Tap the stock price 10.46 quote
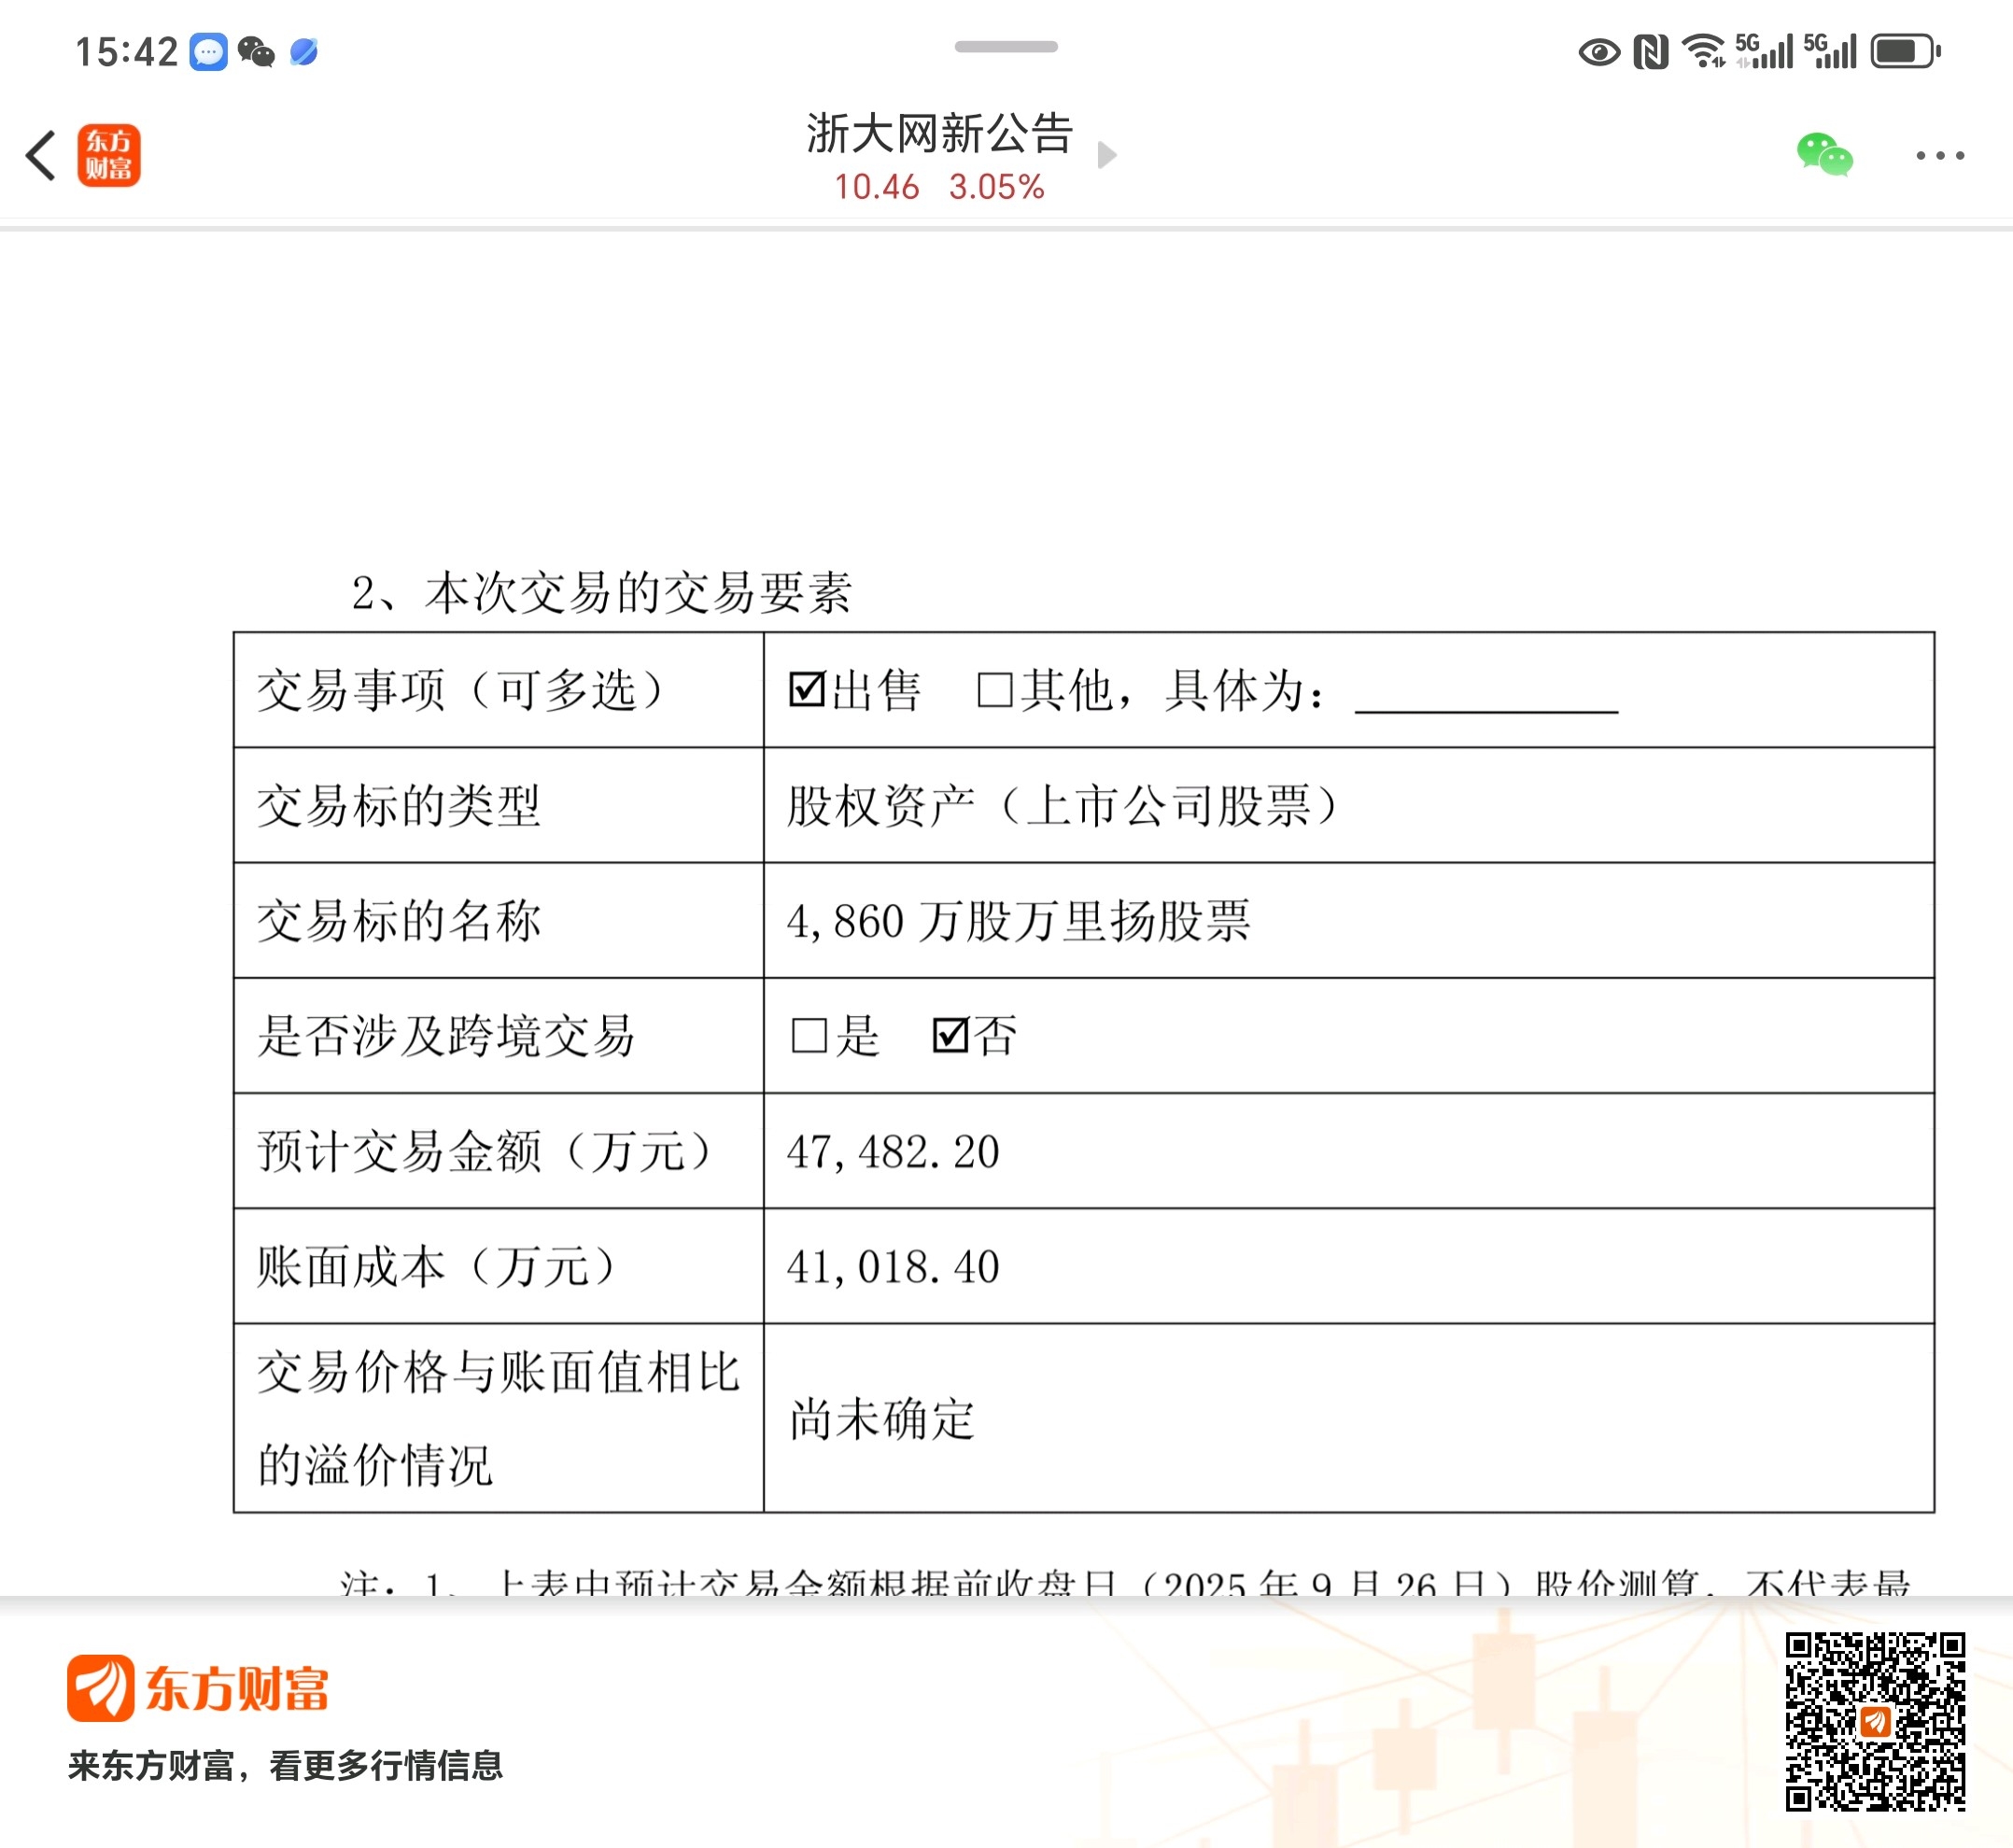The height and width of the screenshot is (1848, 2013). [x=876, y=187]
